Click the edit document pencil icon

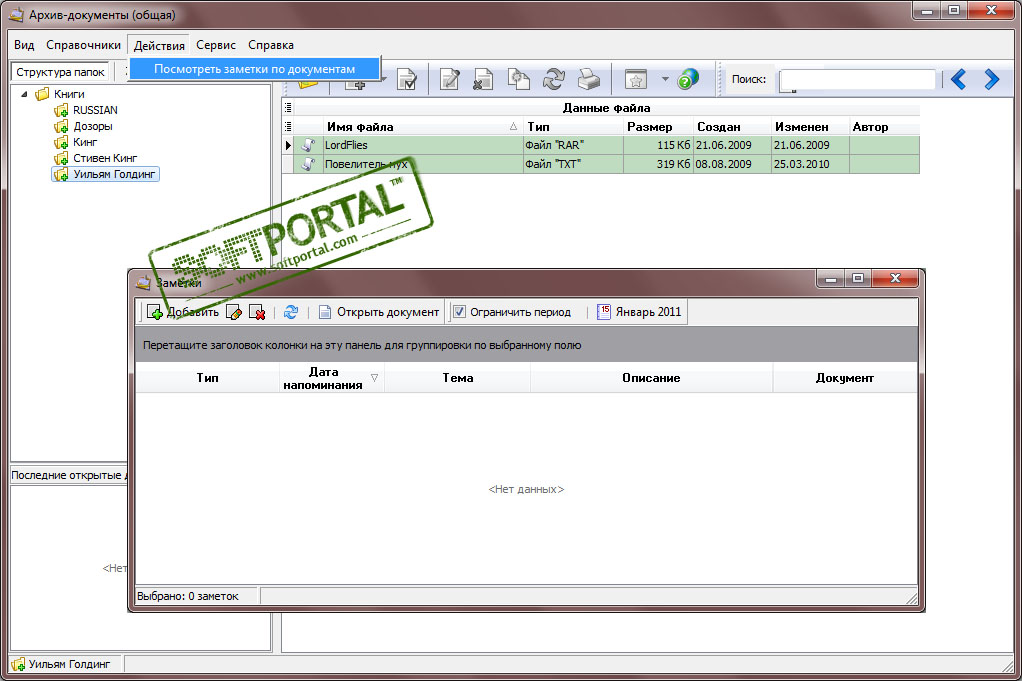click(x=450, y=80)
